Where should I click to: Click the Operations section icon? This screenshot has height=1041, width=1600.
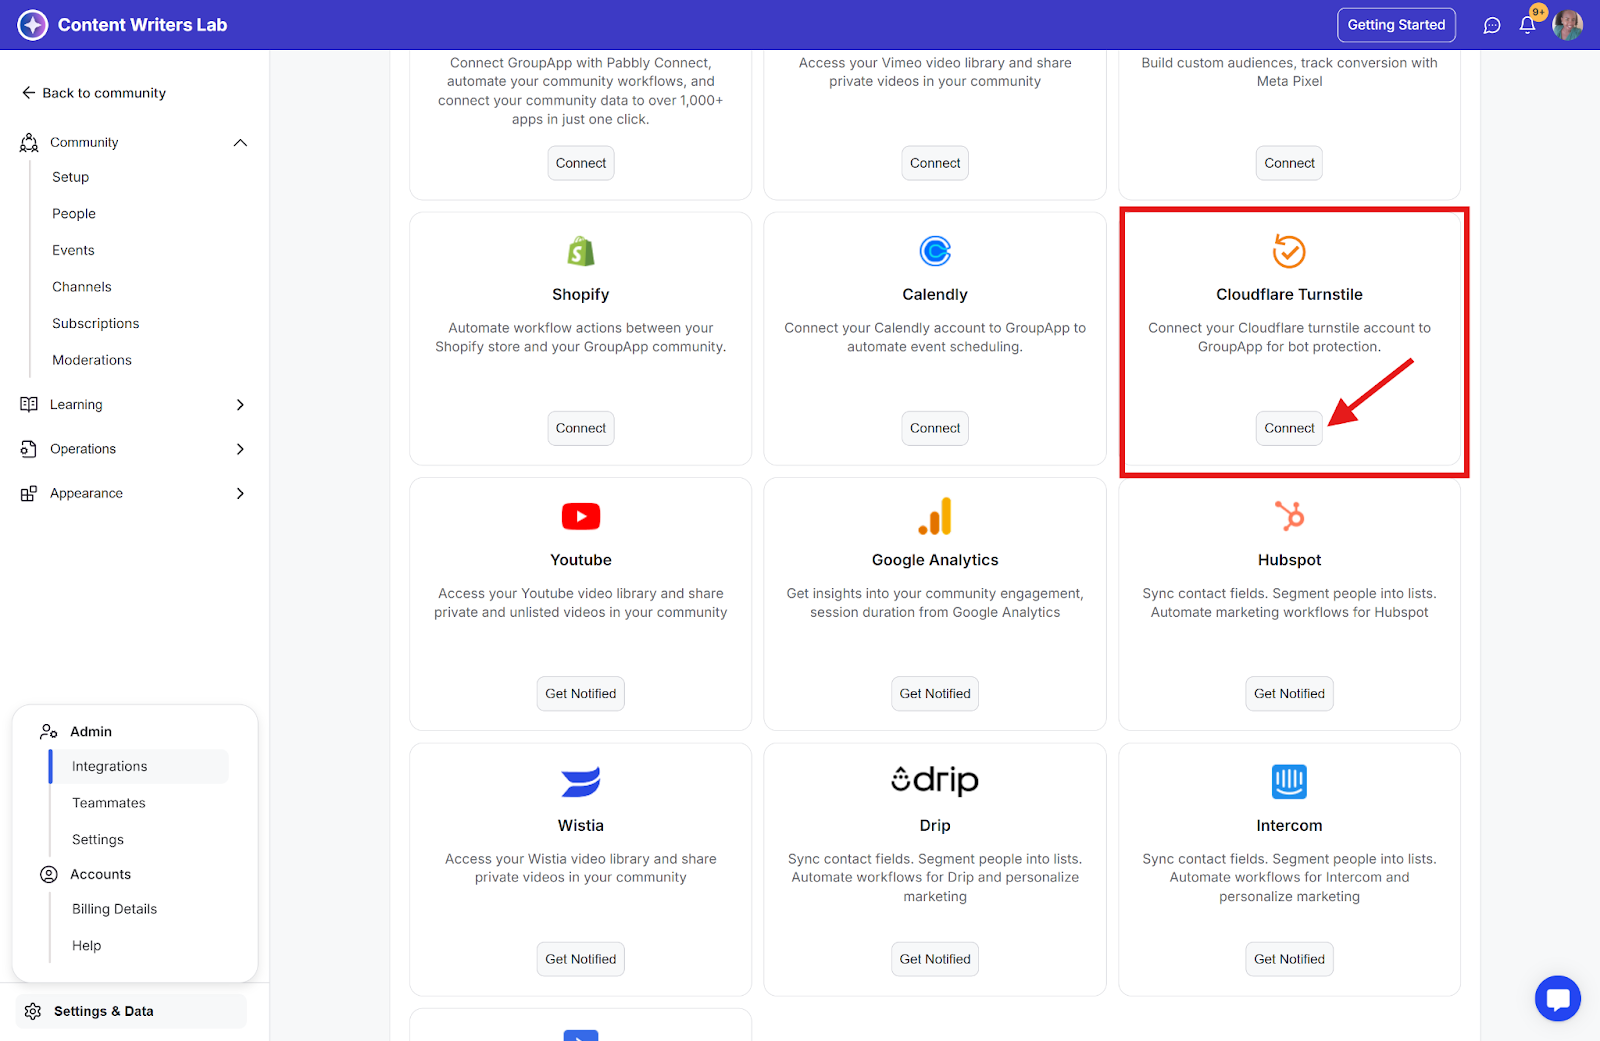pos(29,449)
